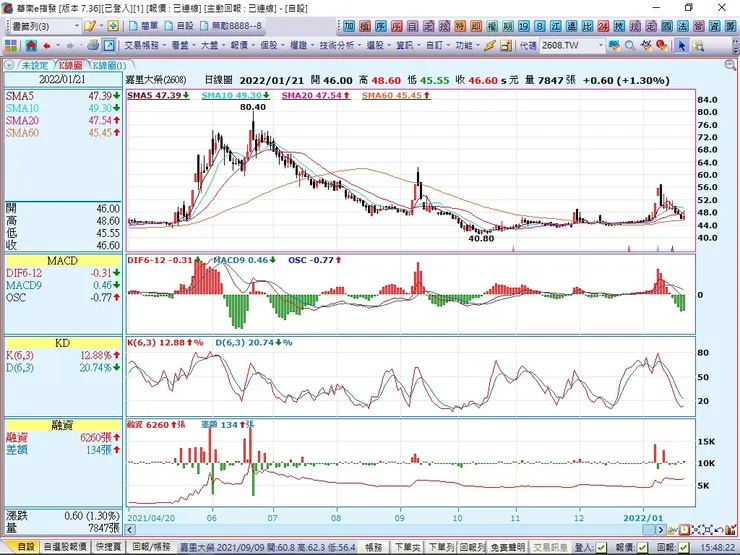This screenshot has height=555, width=740.
Task: Open the 權證 menu
Action: point(302,46)
